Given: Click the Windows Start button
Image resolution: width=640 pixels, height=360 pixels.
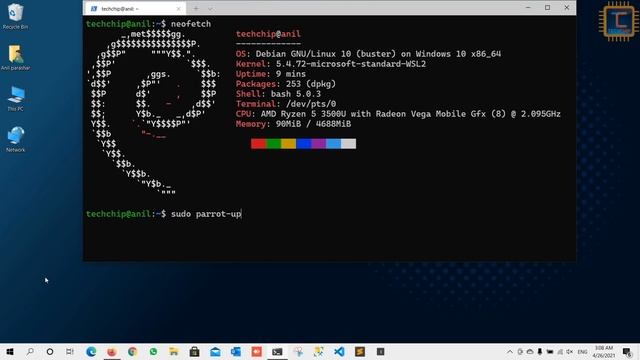Looking at the screenshot, I should 10,351.
